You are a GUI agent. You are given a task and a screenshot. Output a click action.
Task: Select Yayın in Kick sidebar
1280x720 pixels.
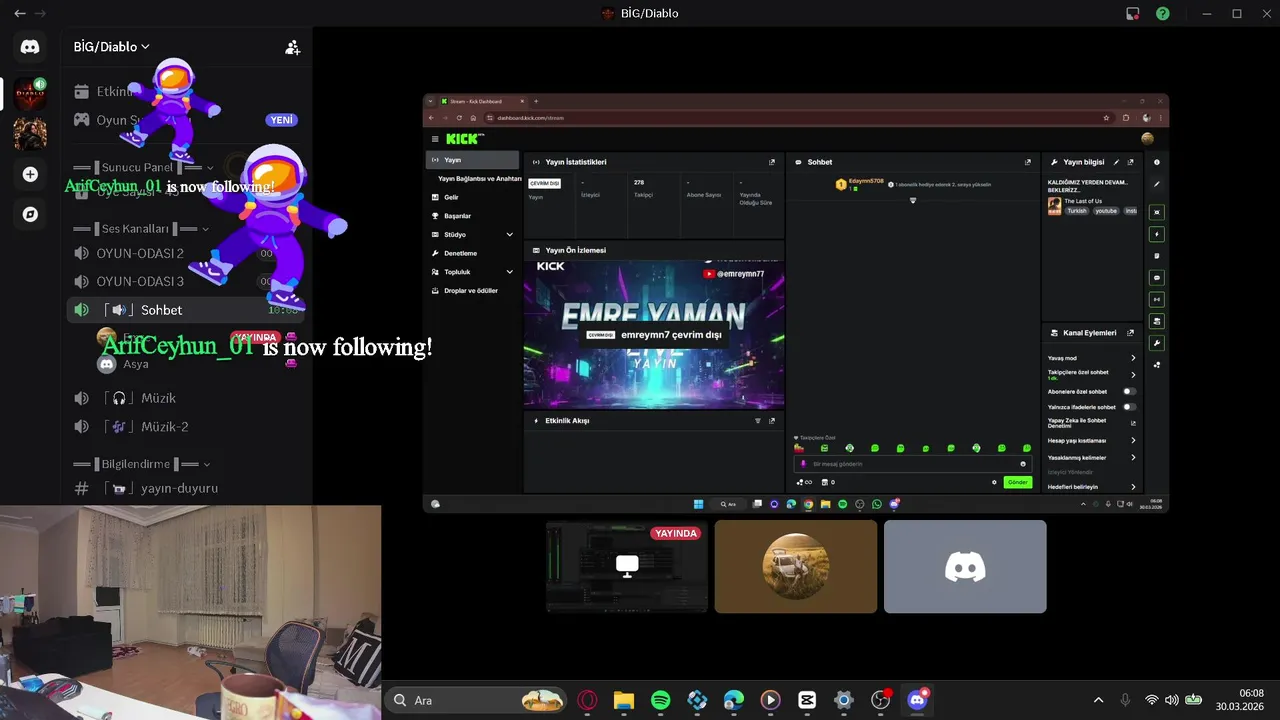click(472, 160)
